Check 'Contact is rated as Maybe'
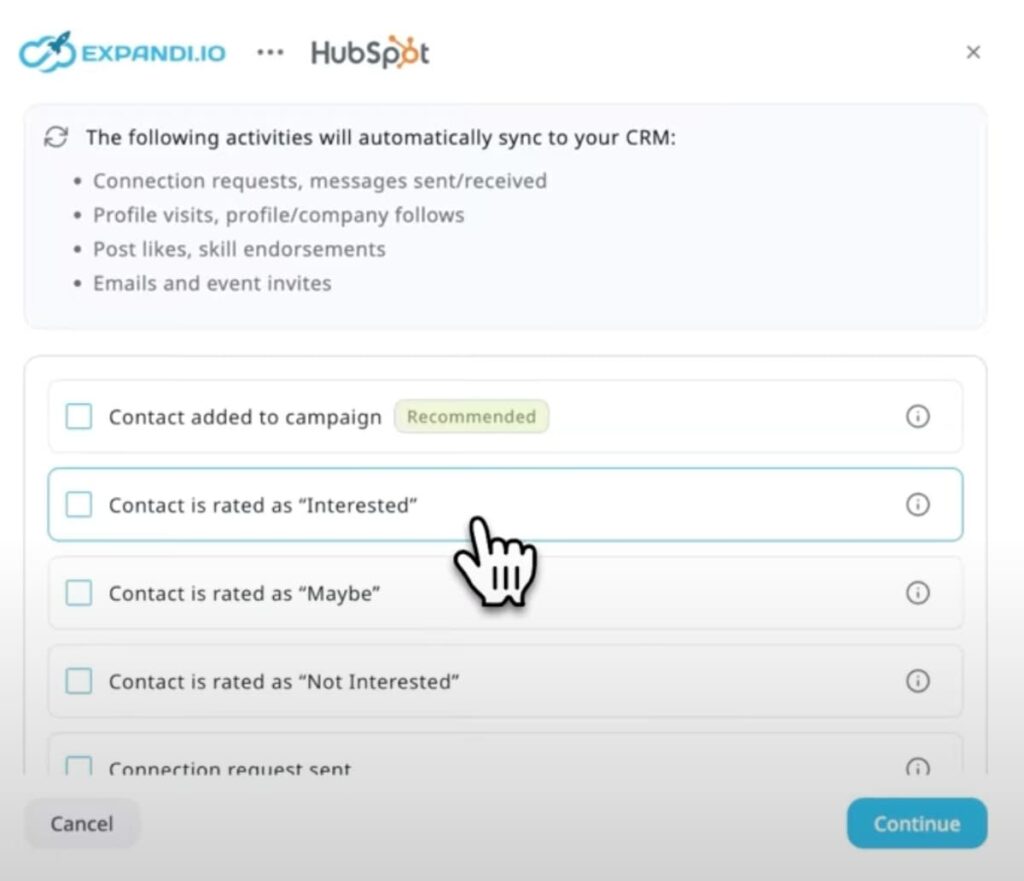1024x881 pixels. 78,592
